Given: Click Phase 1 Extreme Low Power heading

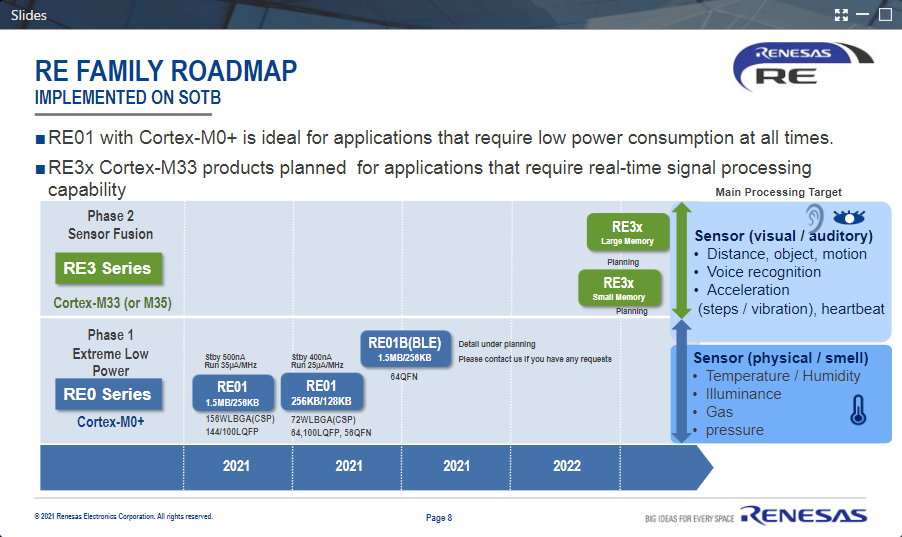Looking at the screenshot, I should click(x=110, y=353).
